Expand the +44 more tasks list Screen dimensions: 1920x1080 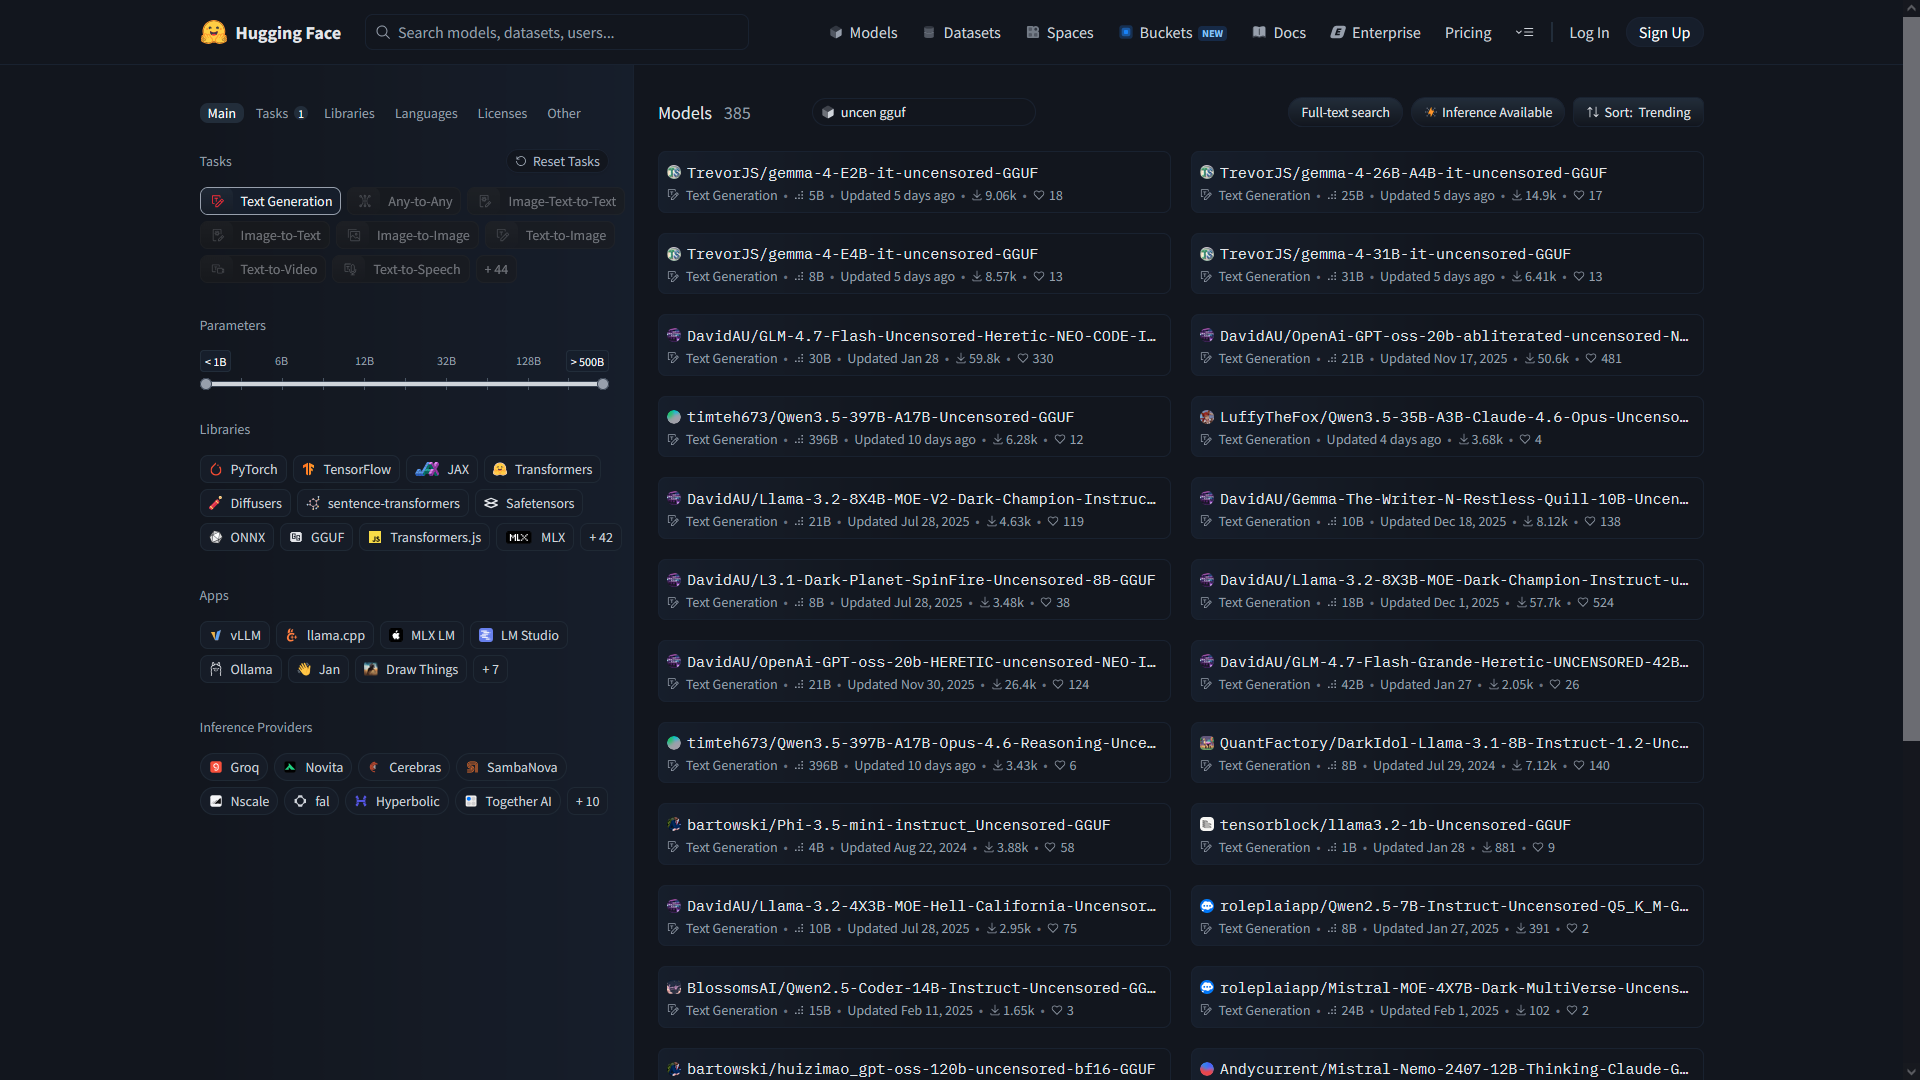495,269
